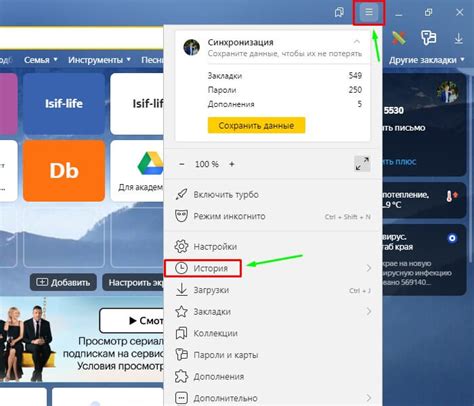The image size is (474, 406).
Task: Click the settings gear icon
Action: pyautogui.click(x=182, y=246)
